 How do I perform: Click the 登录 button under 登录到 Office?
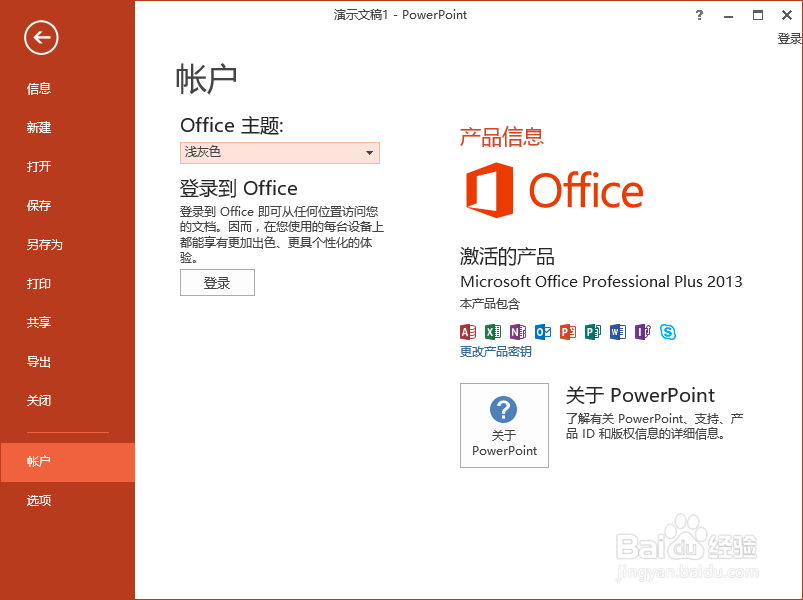point(217,283)
